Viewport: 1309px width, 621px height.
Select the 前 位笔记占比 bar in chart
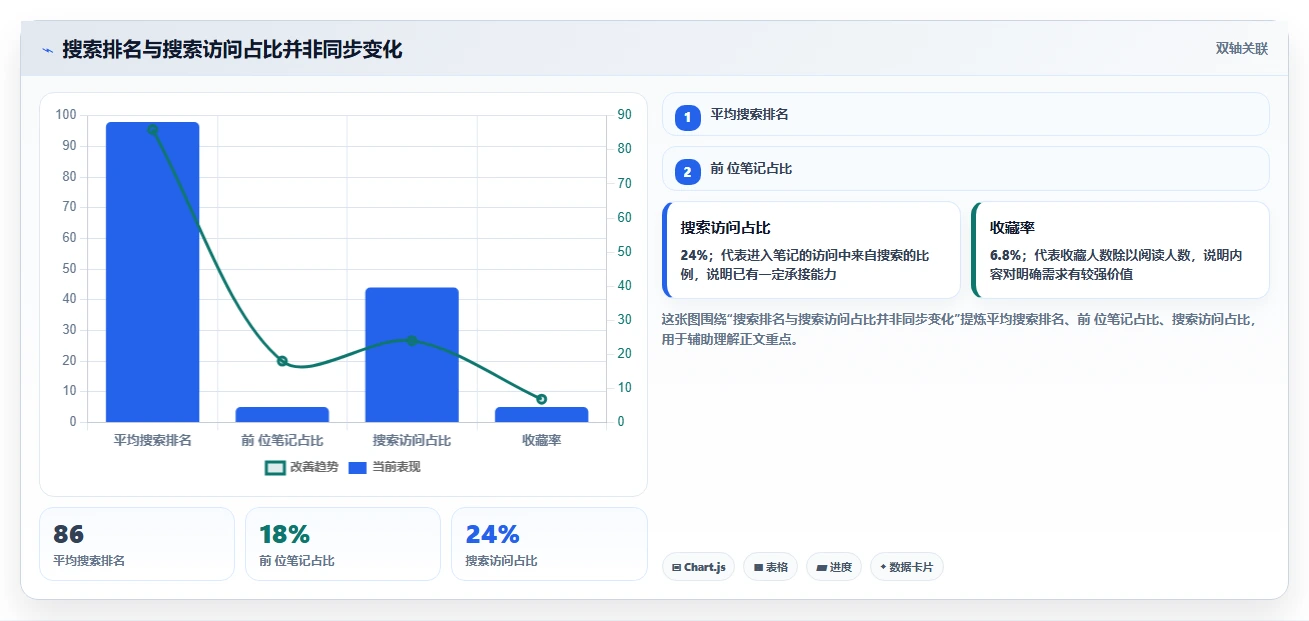[282, 414]
